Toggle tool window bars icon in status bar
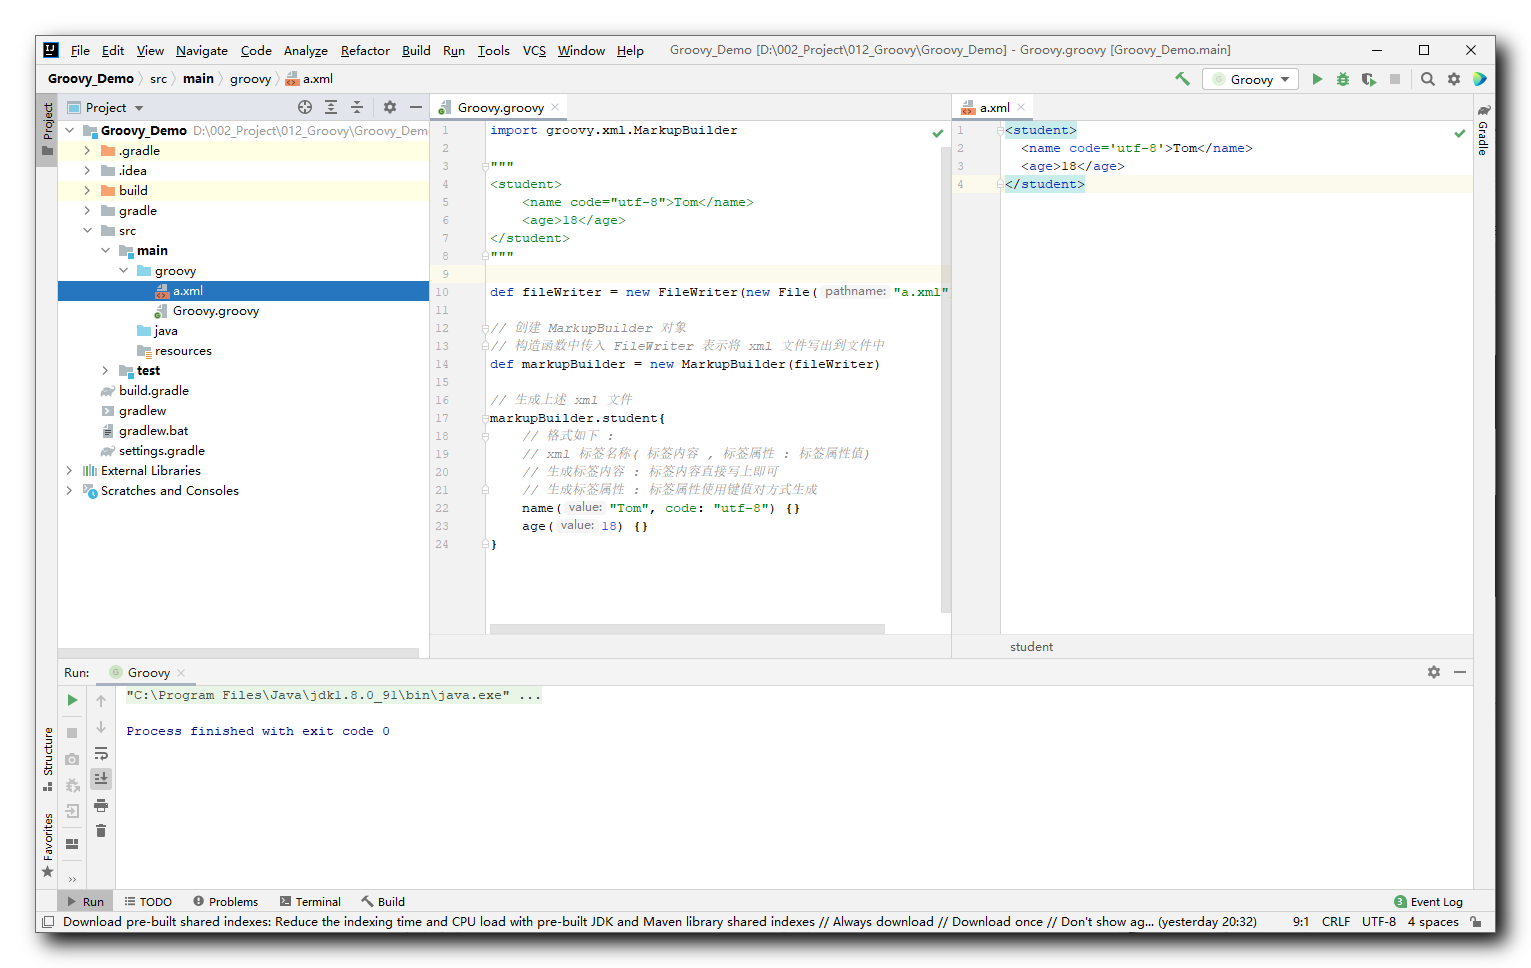 tap(47, 922)
